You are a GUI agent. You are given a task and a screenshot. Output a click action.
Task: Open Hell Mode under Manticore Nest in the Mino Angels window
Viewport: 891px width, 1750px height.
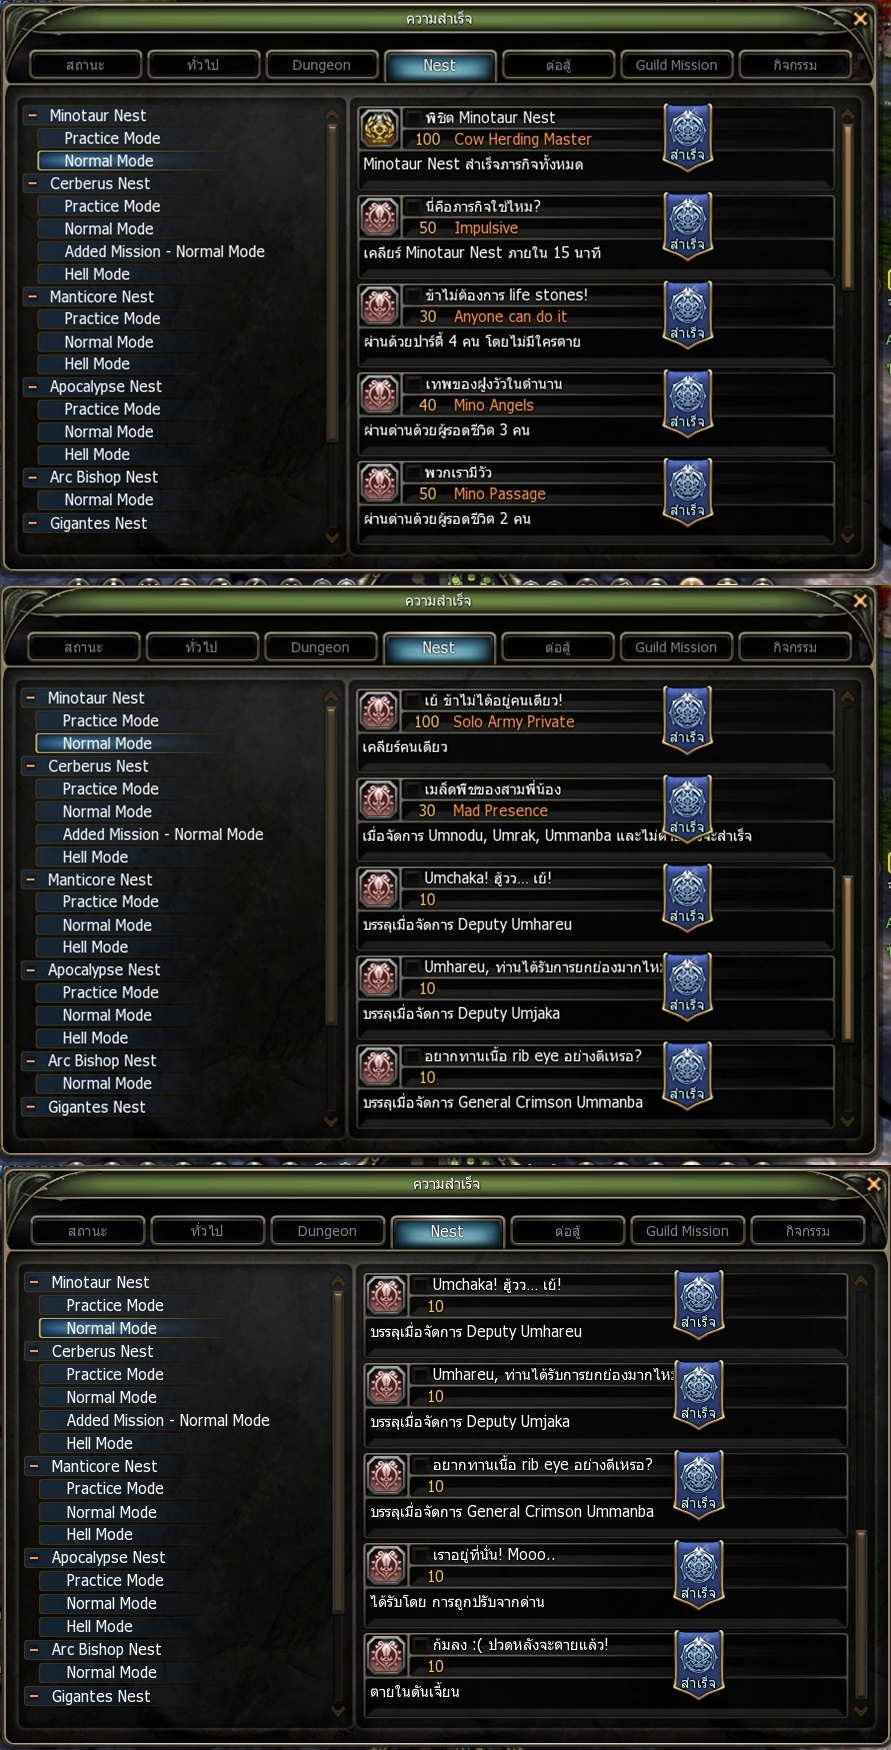pos(97,364)
